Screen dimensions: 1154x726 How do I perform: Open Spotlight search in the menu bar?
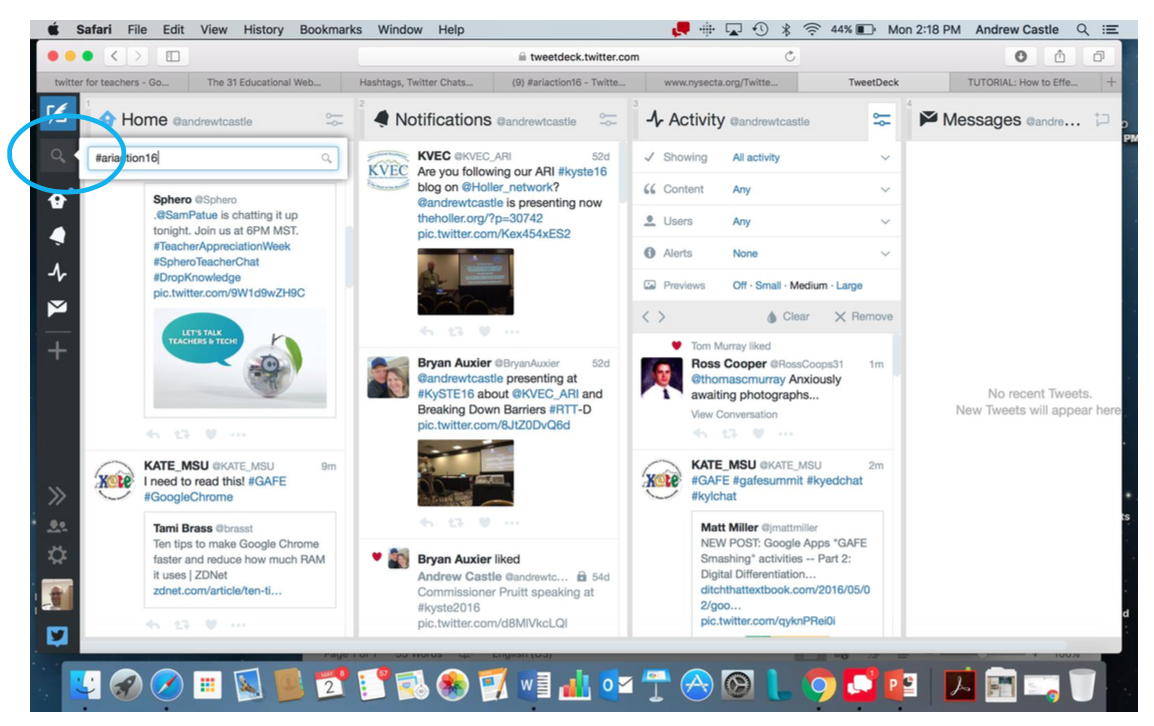pos(1082,29)
